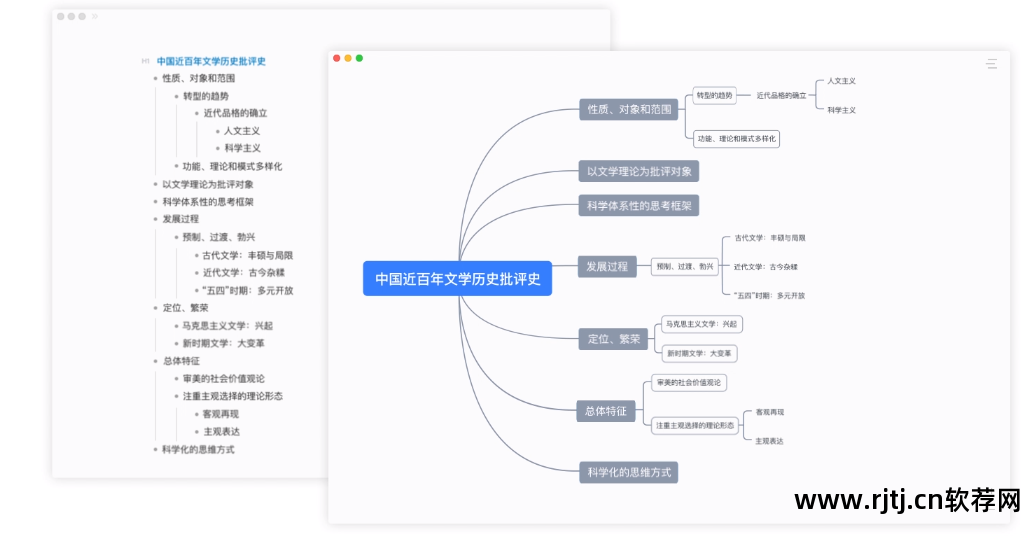Select 主观表达 row in outline window

click(x=221, y=432)
